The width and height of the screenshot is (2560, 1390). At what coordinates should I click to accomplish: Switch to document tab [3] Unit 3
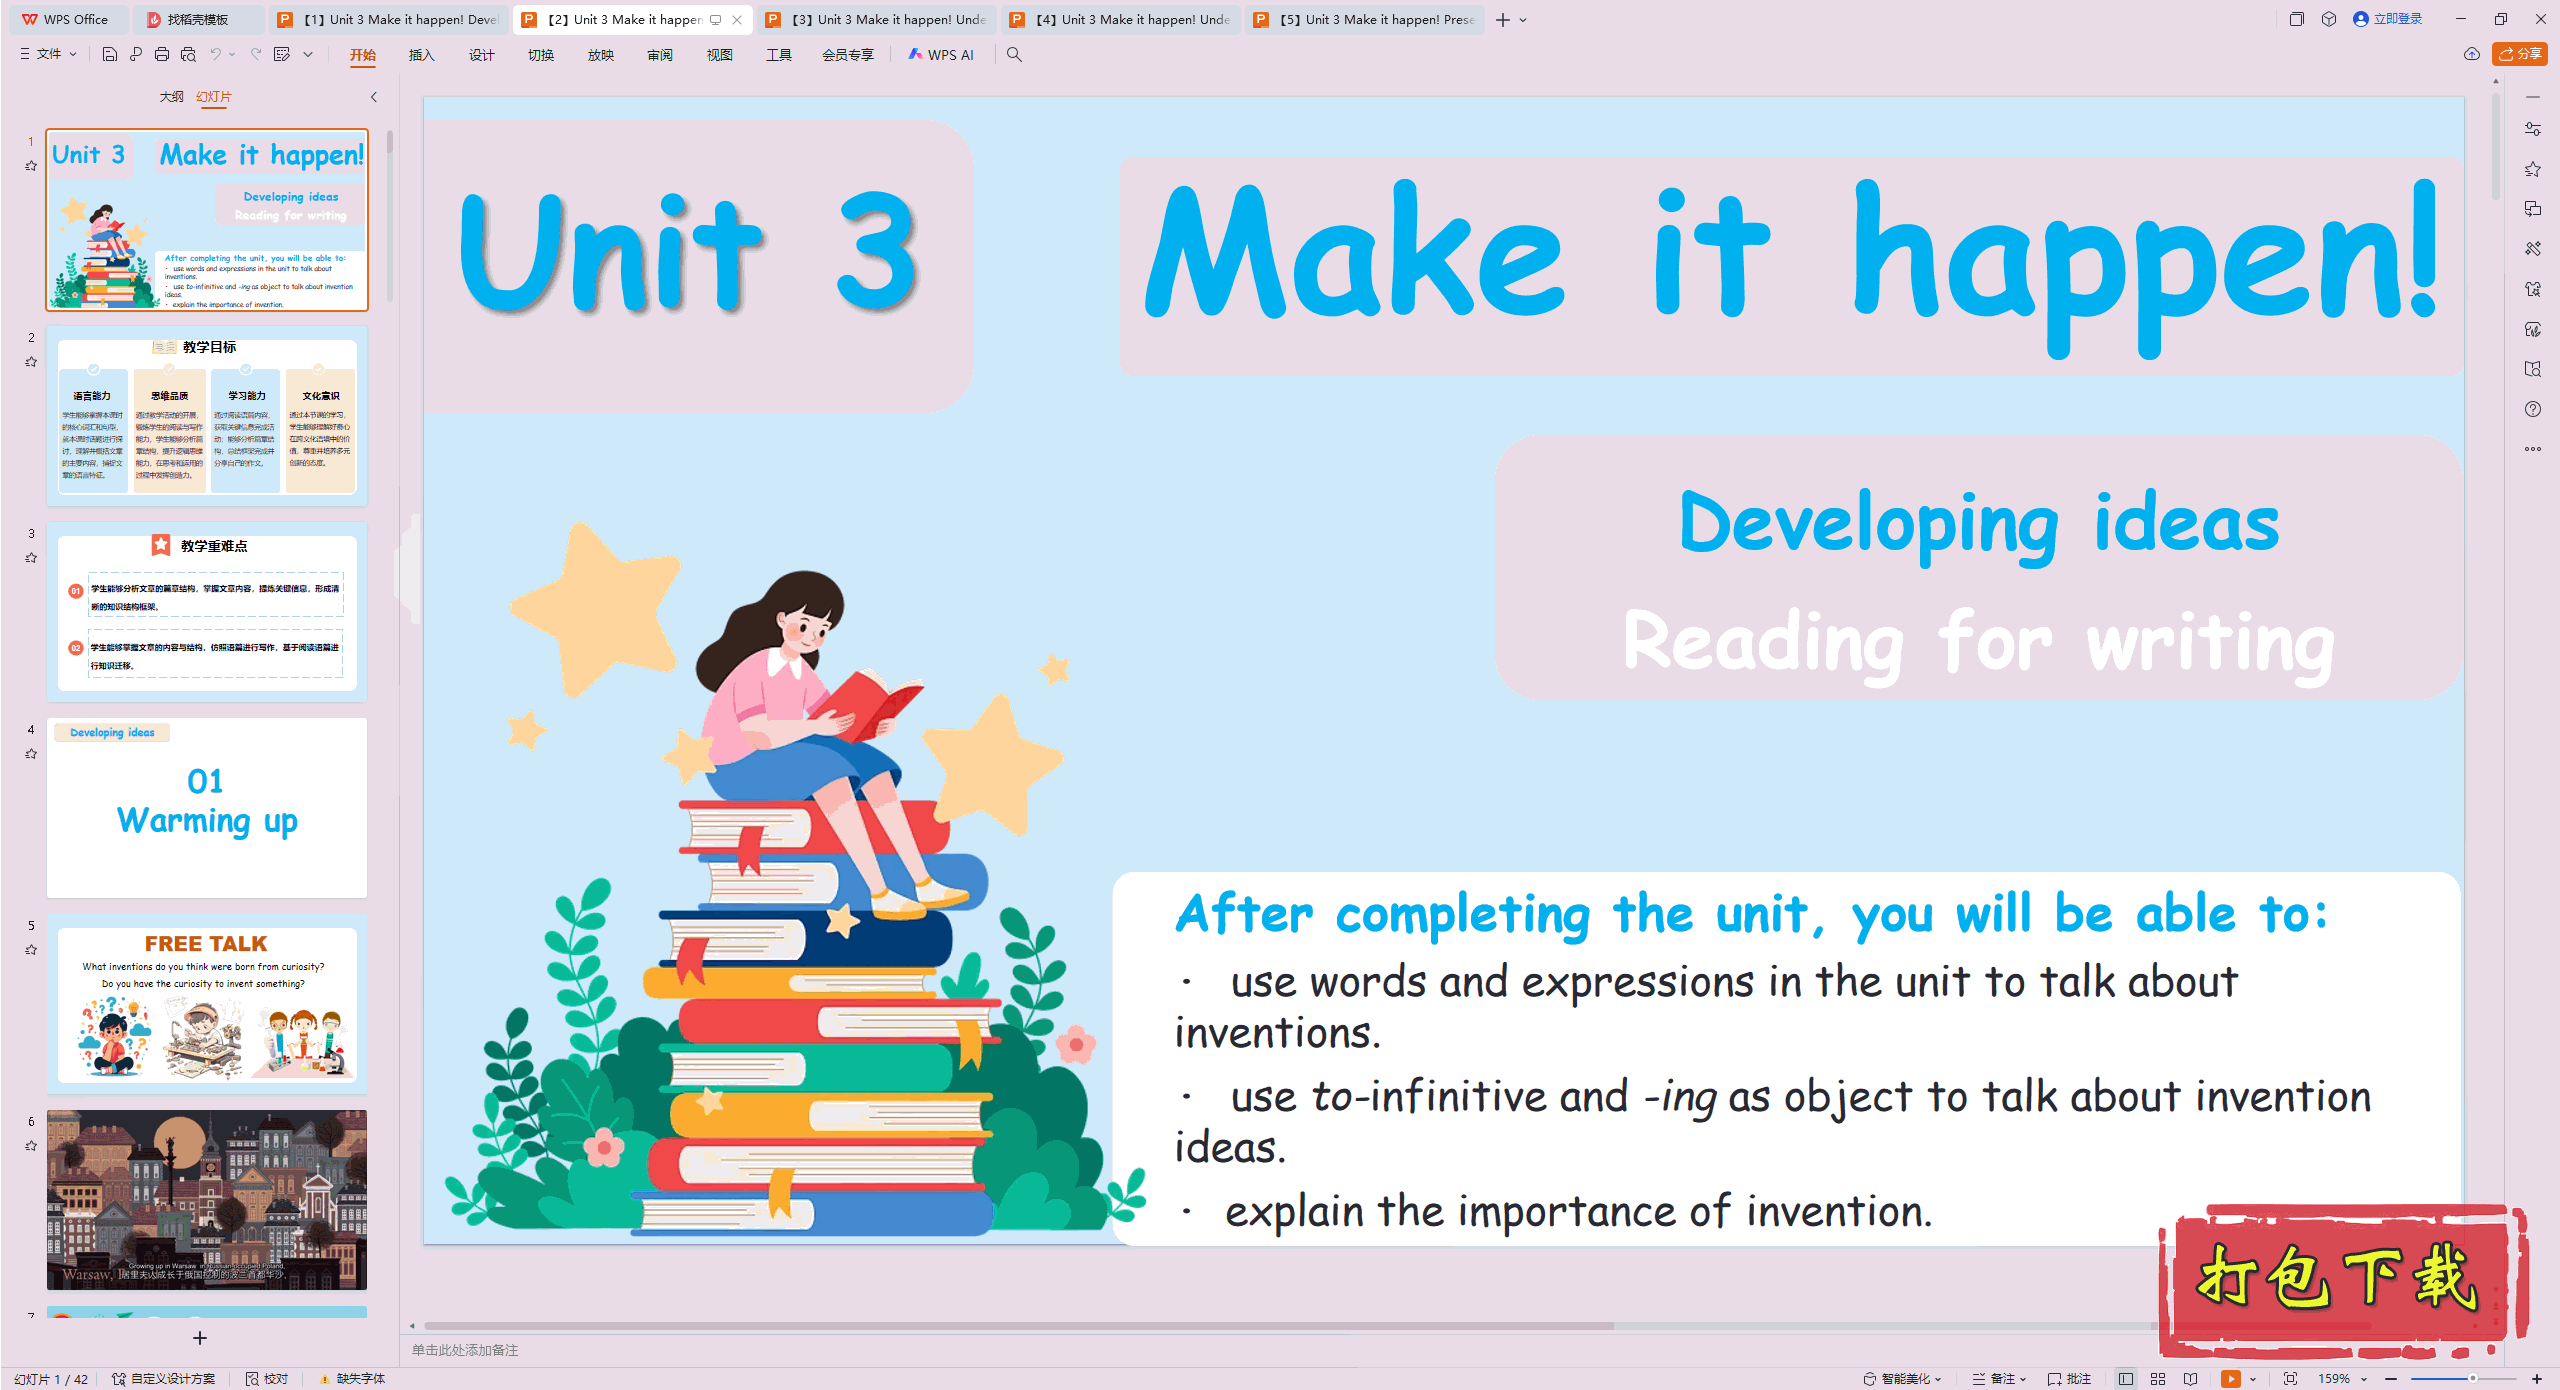click(x=877, y=19)
